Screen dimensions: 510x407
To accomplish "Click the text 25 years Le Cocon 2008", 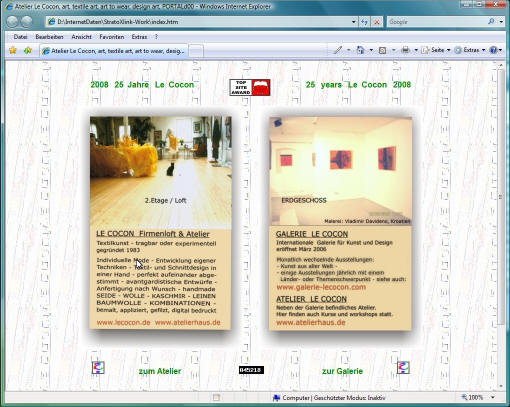I will (358, 85).
